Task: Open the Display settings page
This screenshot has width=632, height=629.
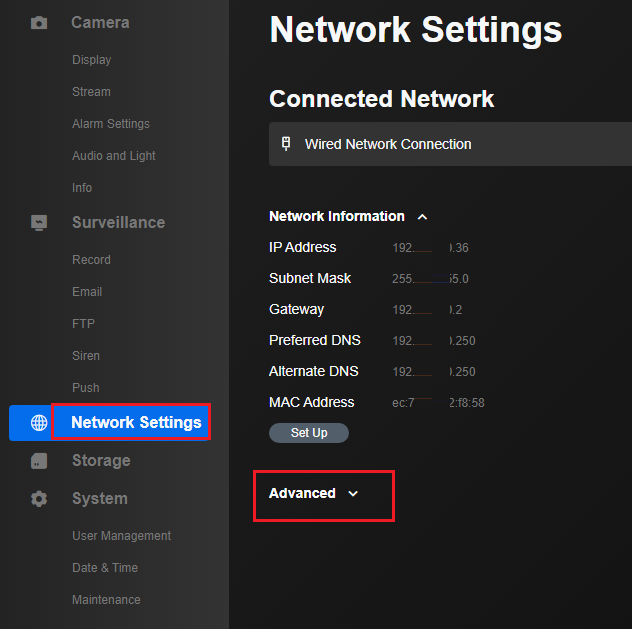Action: pyautogui.click(x=91, y=60)
